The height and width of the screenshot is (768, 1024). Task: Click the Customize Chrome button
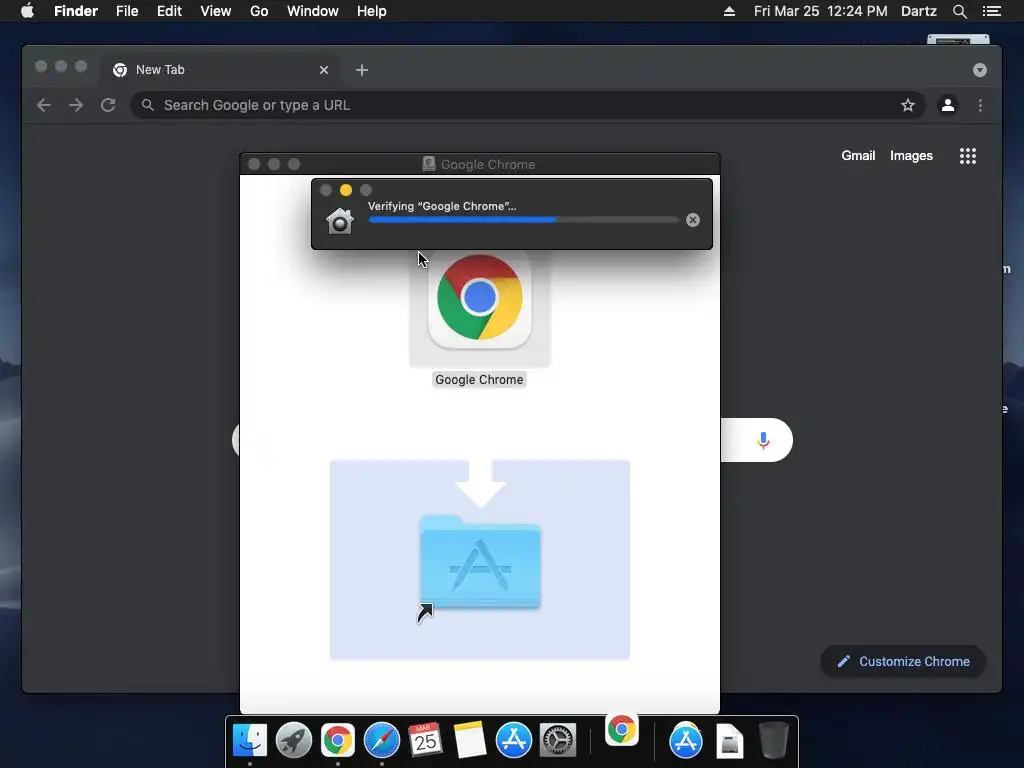(903, 662)
